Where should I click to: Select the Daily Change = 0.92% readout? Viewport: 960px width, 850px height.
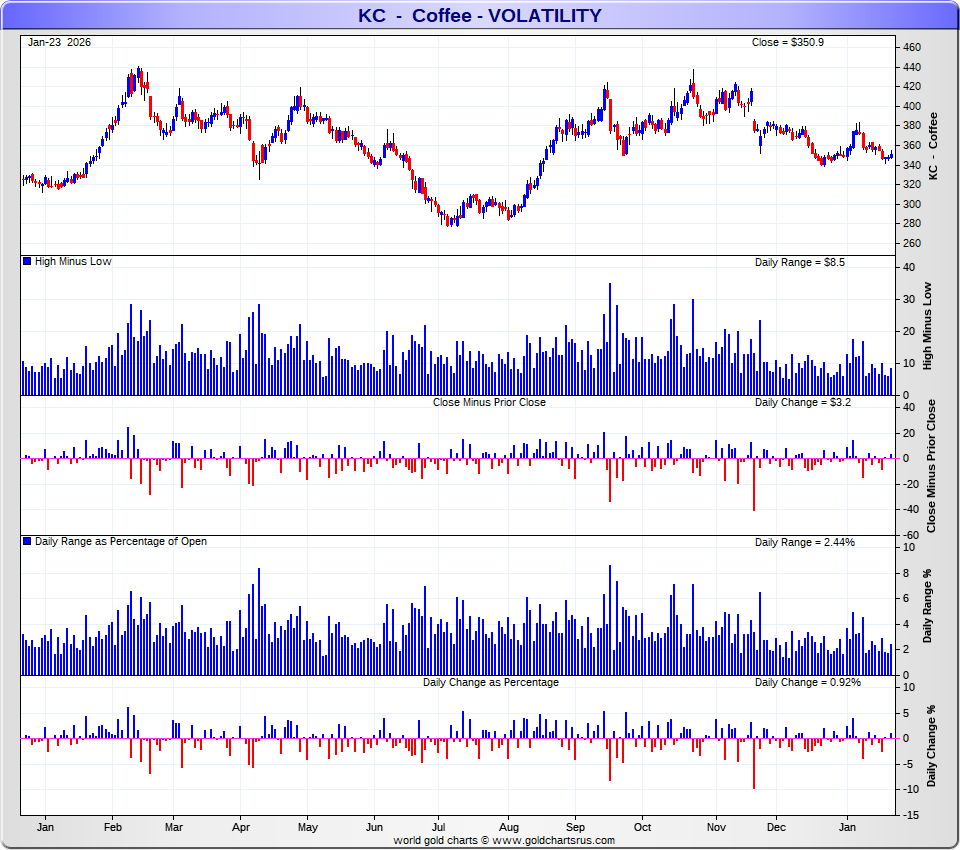pos(807,682)
